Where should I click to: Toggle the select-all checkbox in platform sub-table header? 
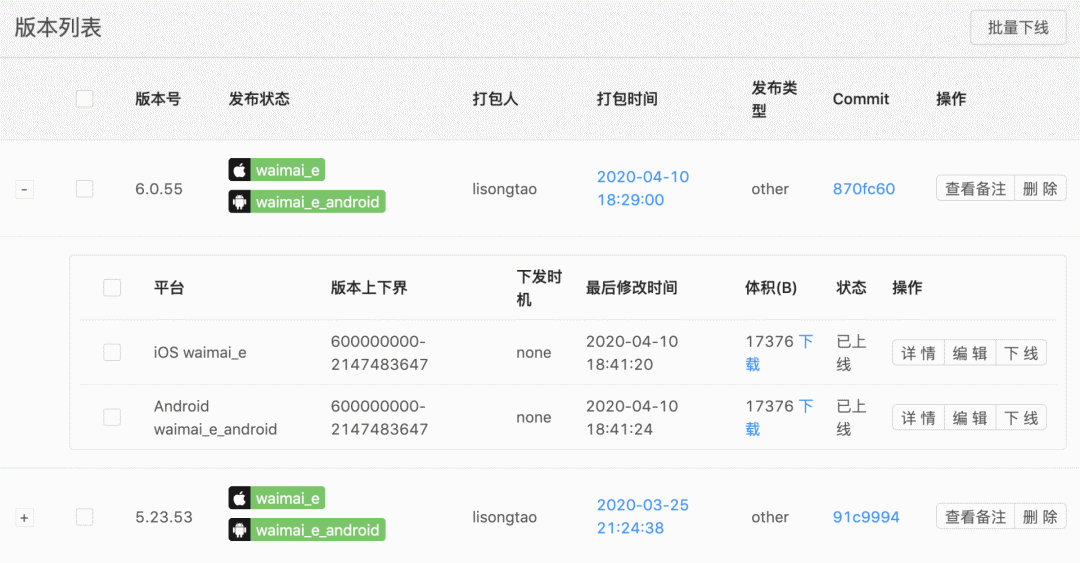[x=112, y=287]
